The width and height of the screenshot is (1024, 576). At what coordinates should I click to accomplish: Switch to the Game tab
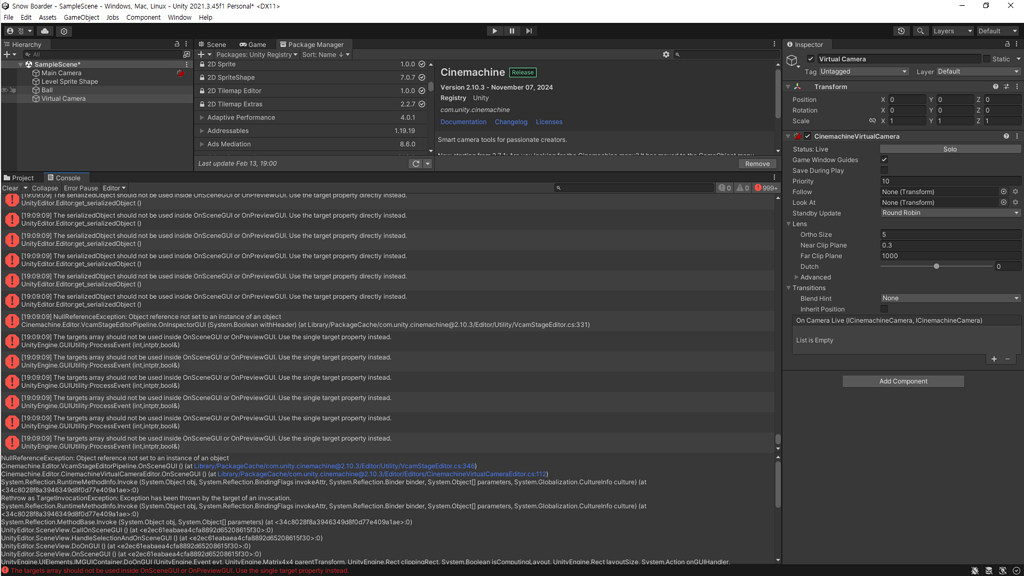click(x=253, y=44)
